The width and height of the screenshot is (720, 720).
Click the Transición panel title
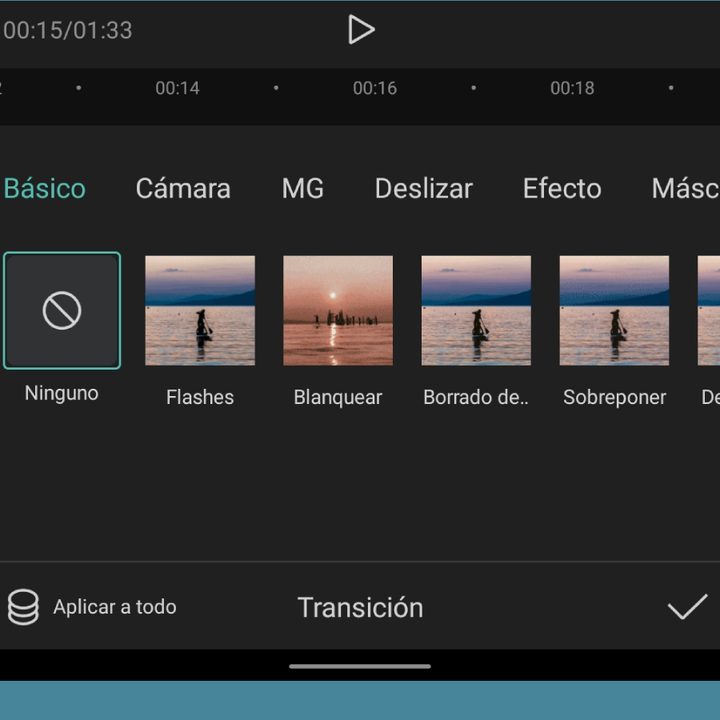click(360, 608)
